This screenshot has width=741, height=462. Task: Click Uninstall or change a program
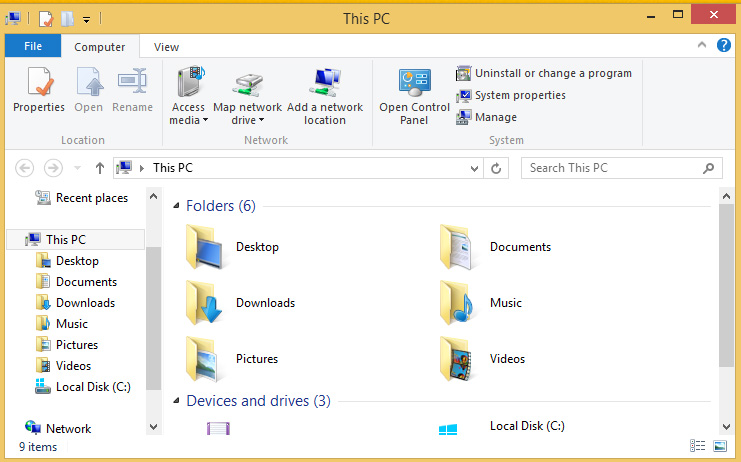click(x=543, y=73)
